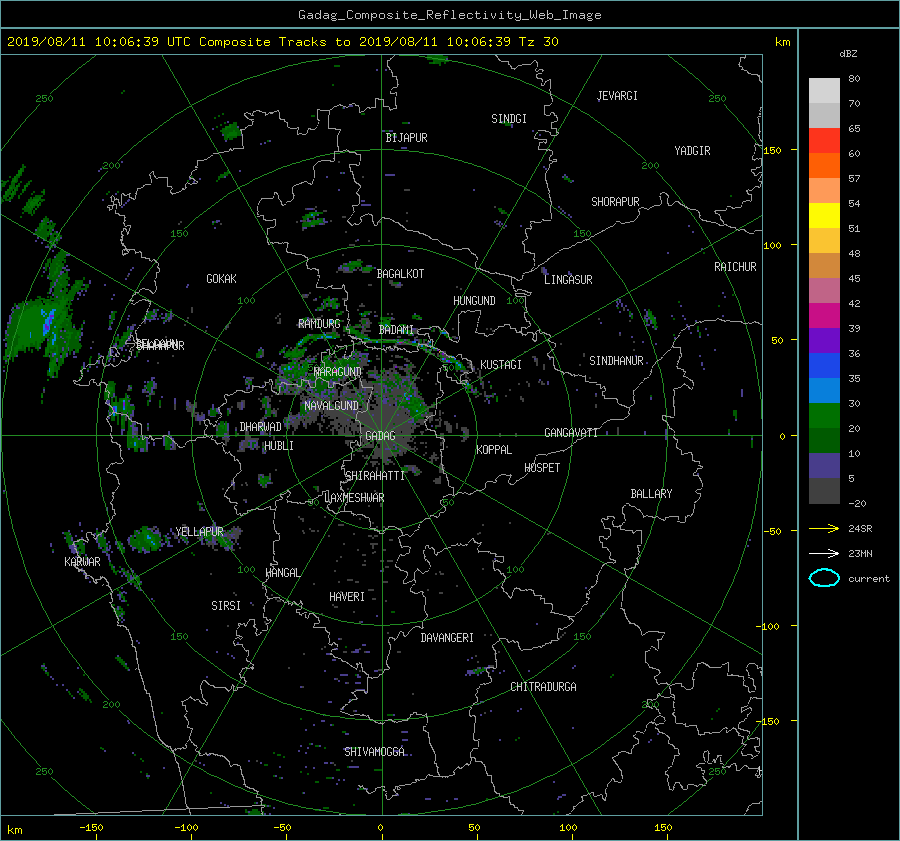The height and width of the screenshot is (841, 900).
Task: Click the 'LINGASUR' city label
Action: (568, 280)
